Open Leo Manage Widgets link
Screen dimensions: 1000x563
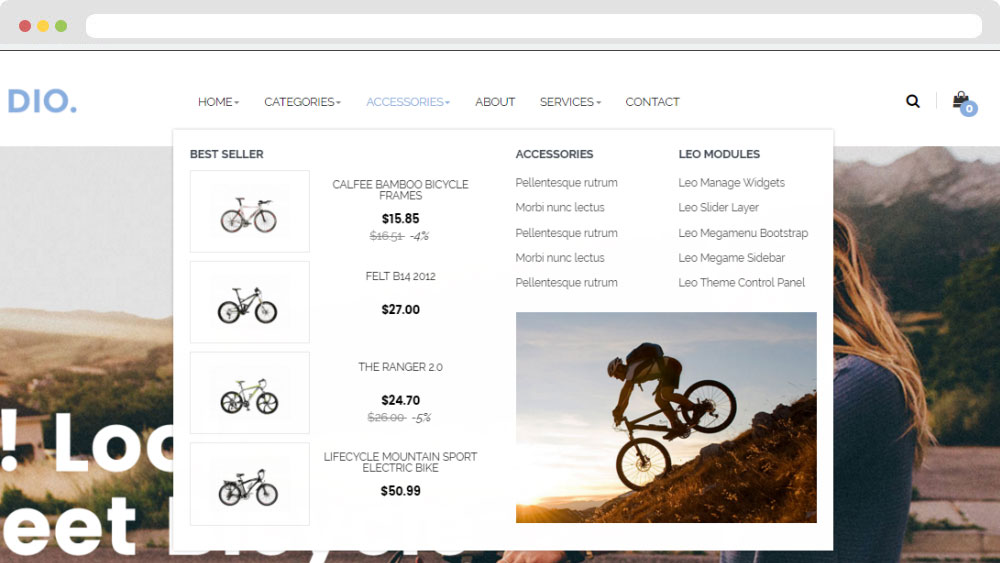pyautogui.click(x=732, y=183)
